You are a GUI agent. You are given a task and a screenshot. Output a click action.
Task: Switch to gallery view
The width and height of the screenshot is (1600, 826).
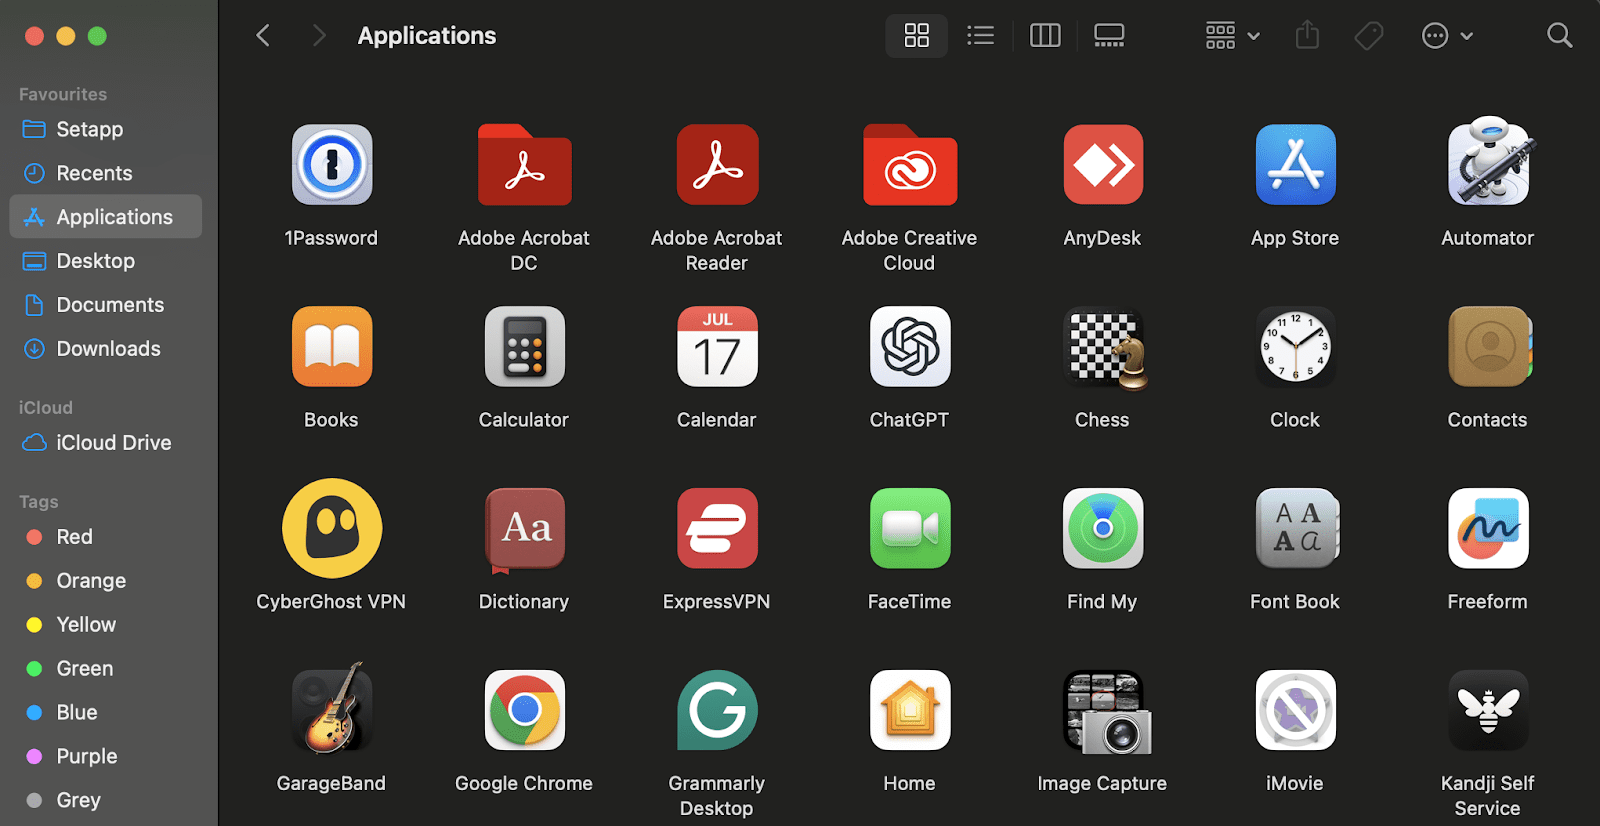tap(1109, 36)
